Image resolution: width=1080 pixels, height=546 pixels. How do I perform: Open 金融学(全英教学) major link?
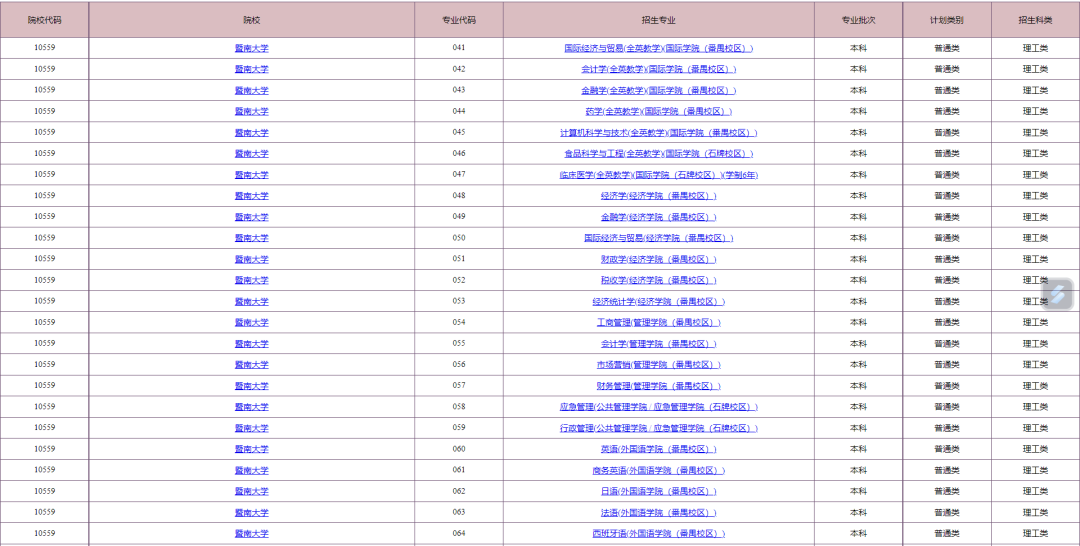coord(658,91)
